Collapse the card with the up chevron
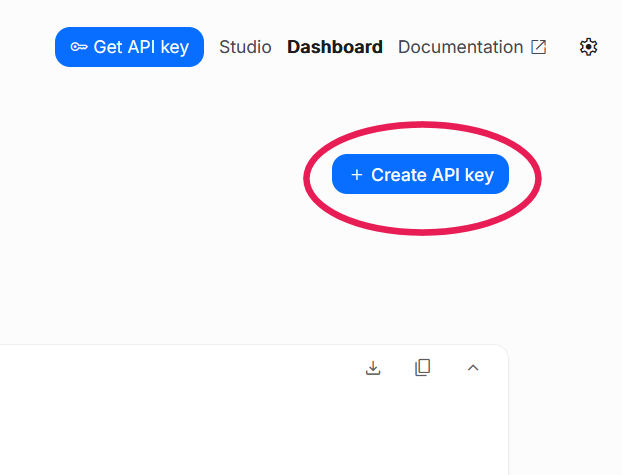 point(473,368)
